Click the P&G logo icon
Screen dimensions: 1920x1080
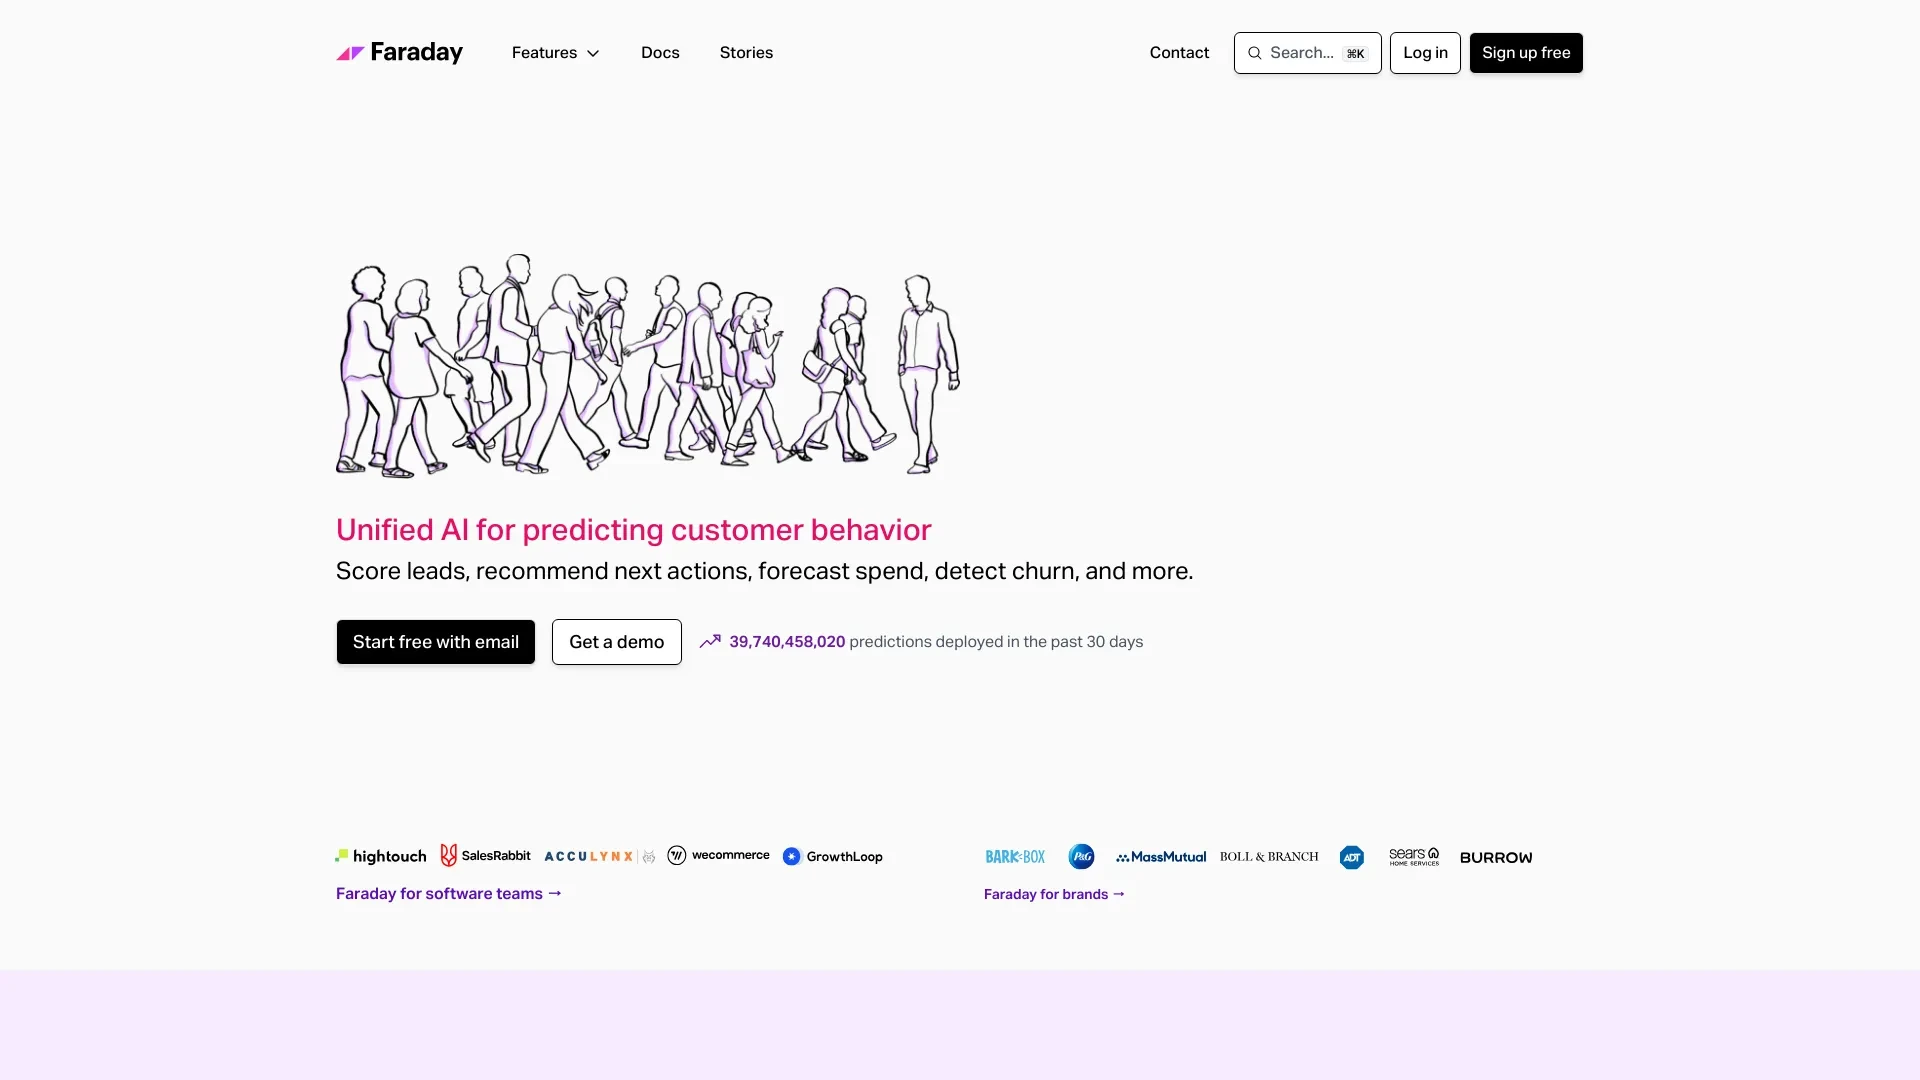pos(1081,857)
